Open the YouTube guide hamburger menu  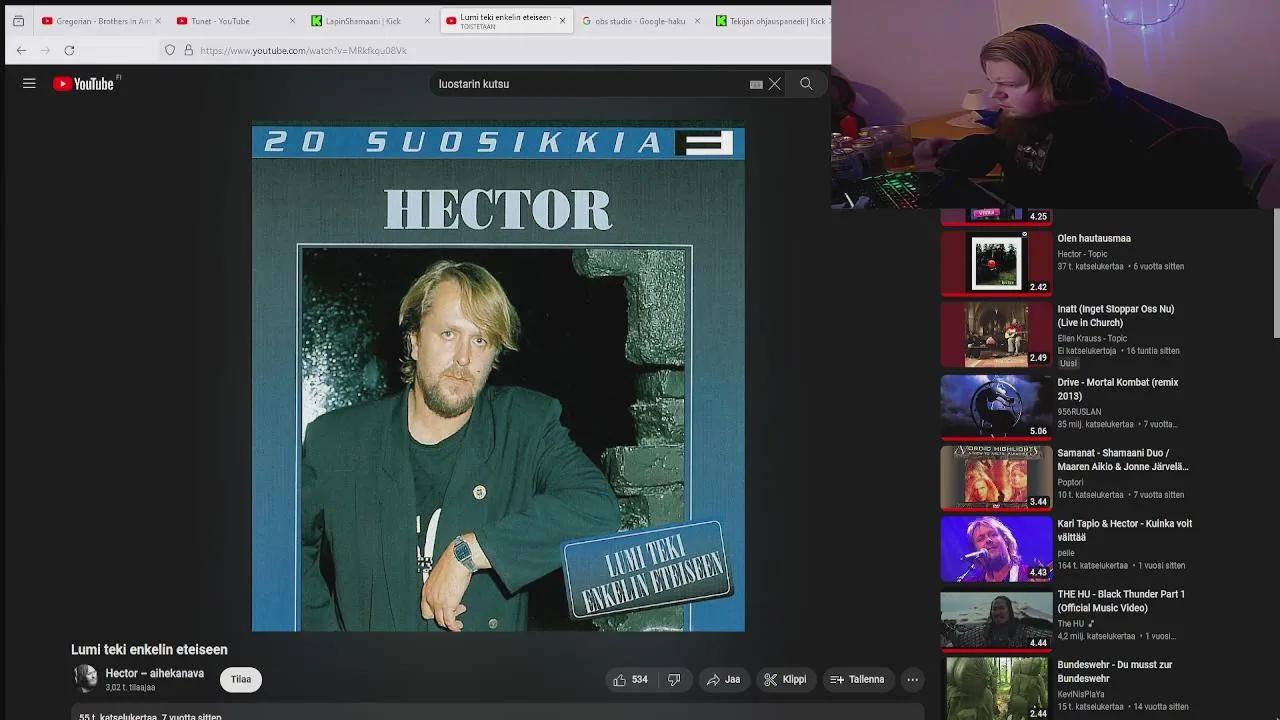29,84
